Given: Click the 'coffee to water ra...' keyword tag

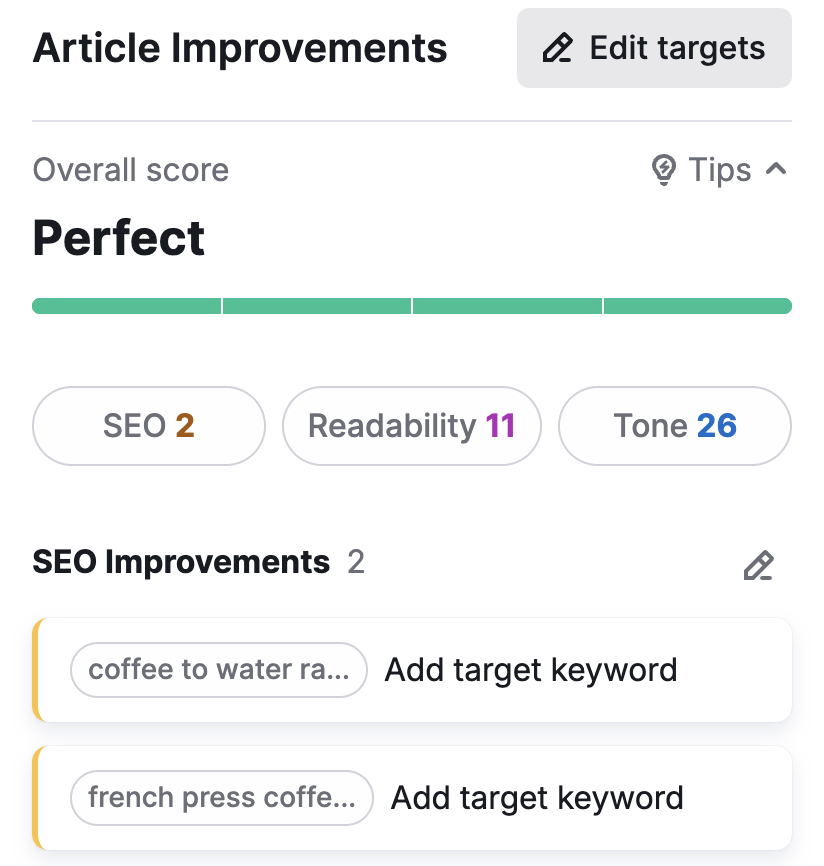Looking at the screenshot, I should click(219, 670).
